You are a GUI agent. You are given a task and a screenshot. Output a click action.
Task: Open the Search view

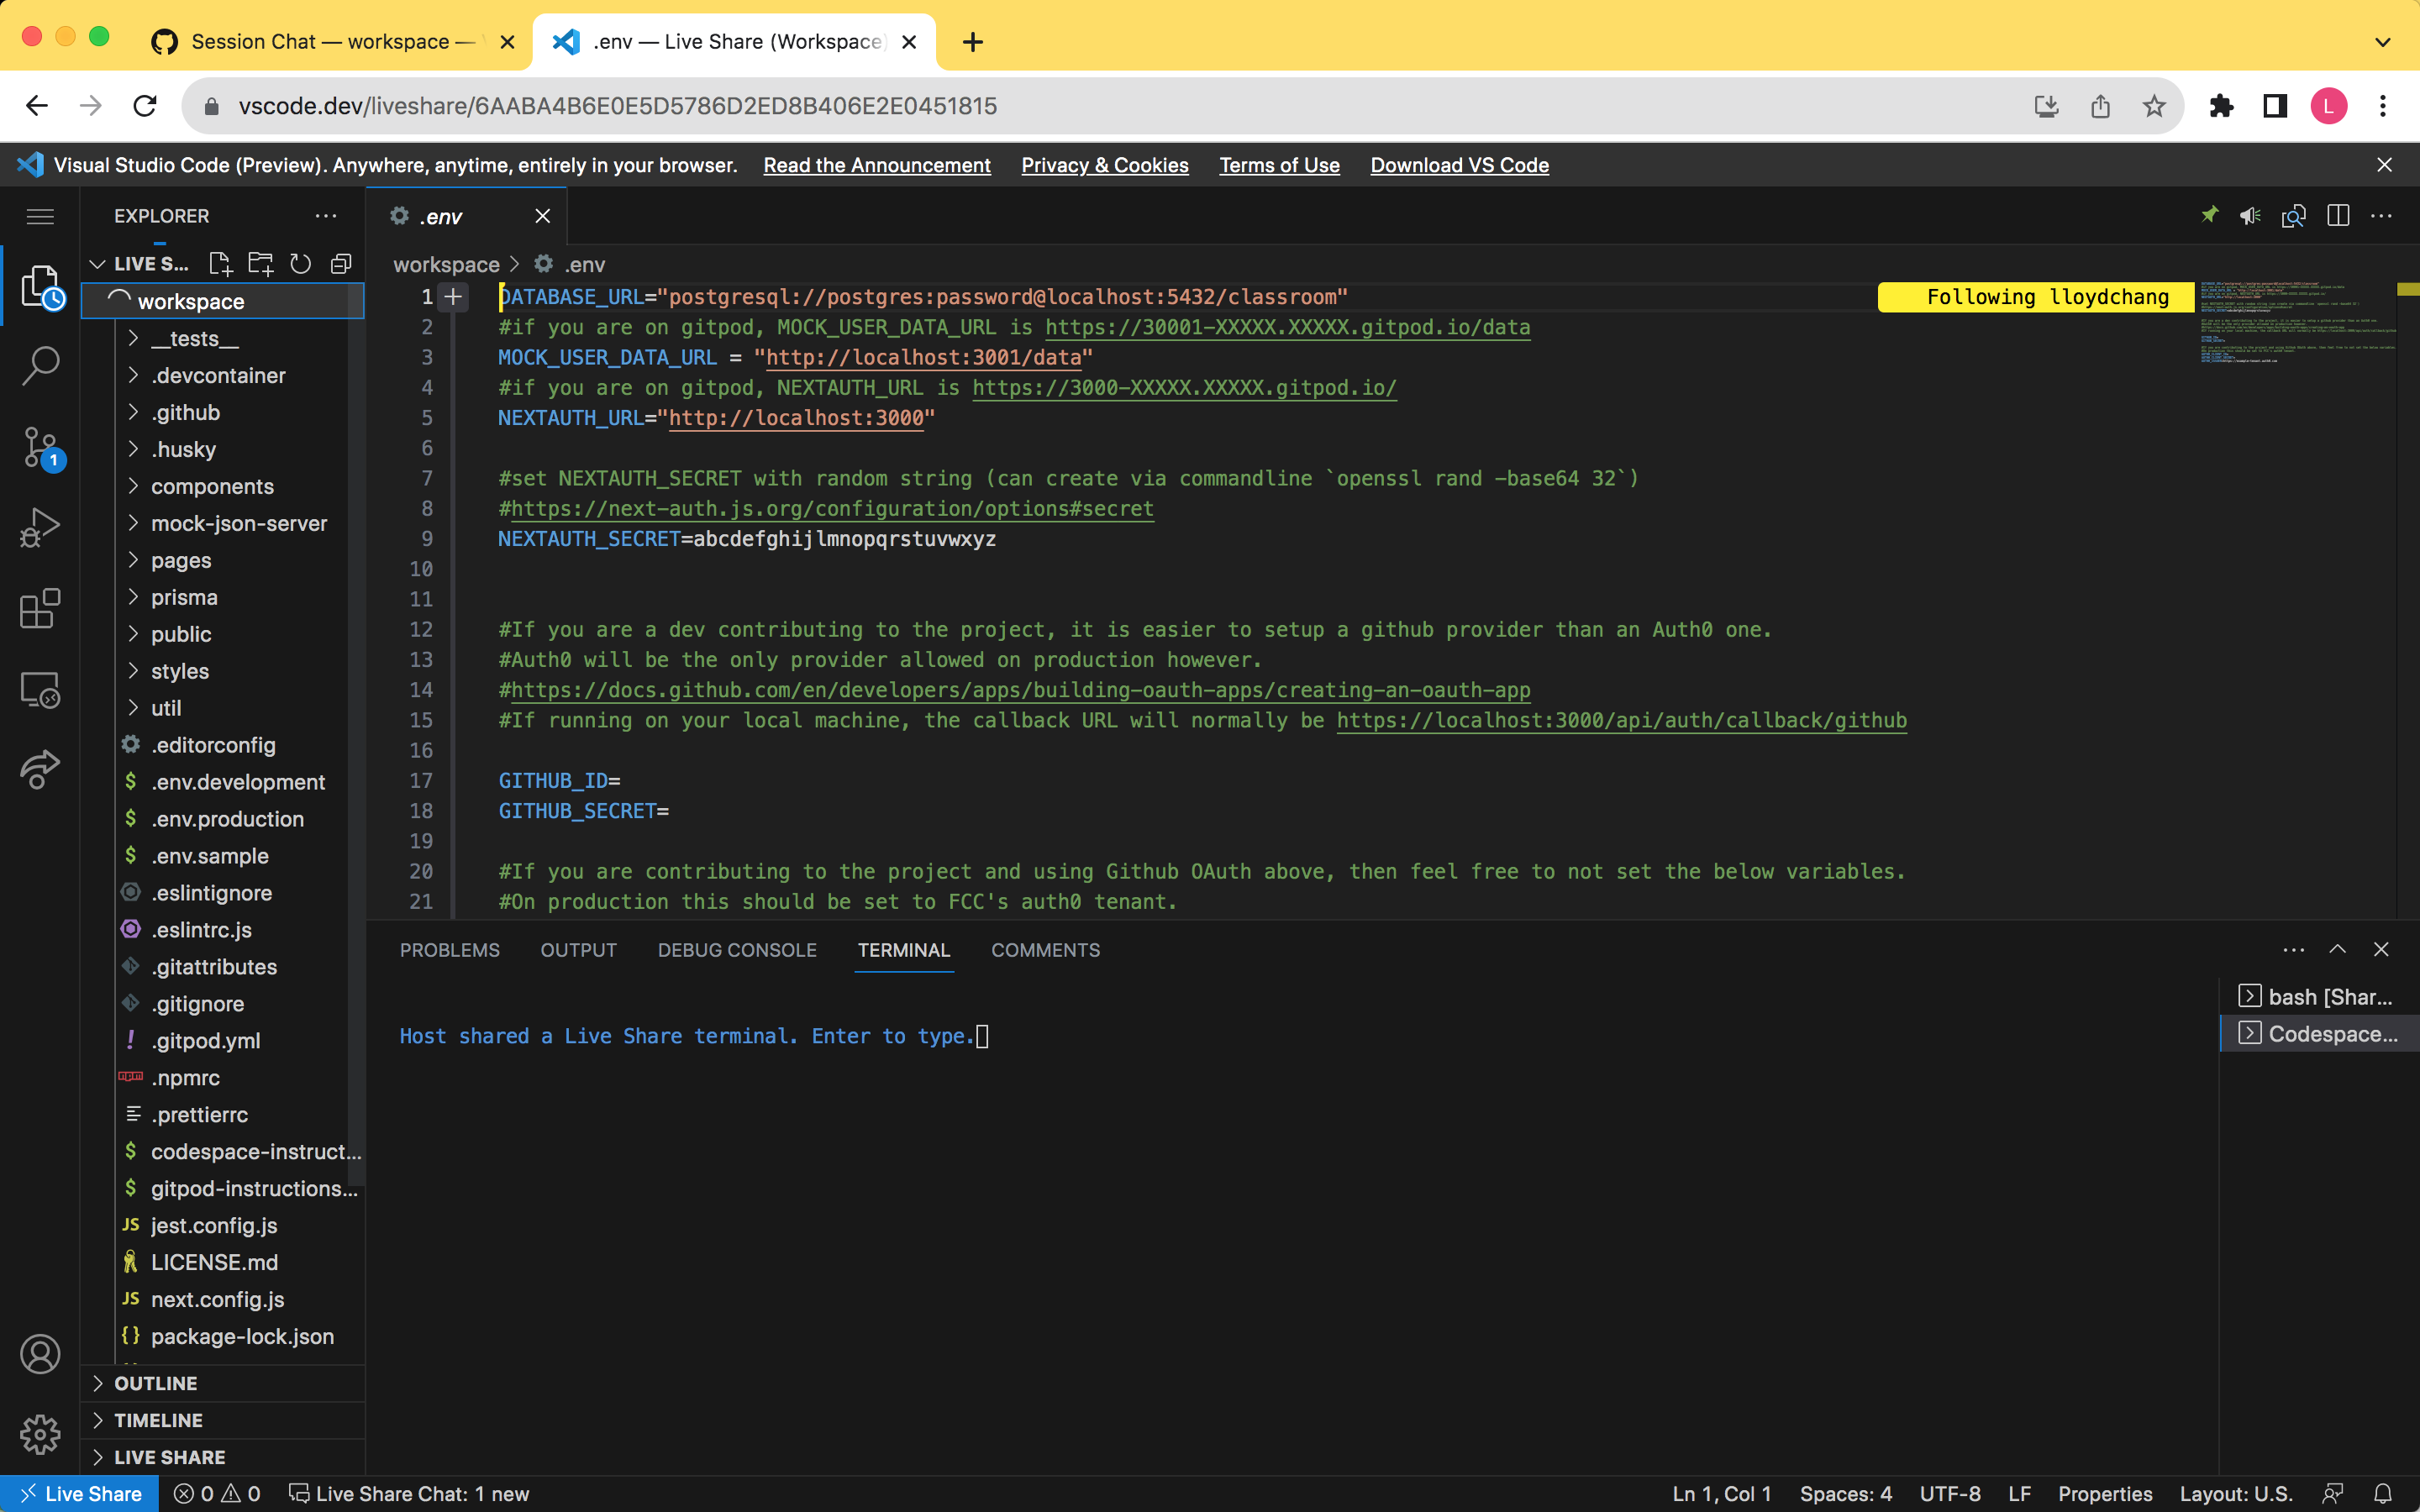point(40,366)
